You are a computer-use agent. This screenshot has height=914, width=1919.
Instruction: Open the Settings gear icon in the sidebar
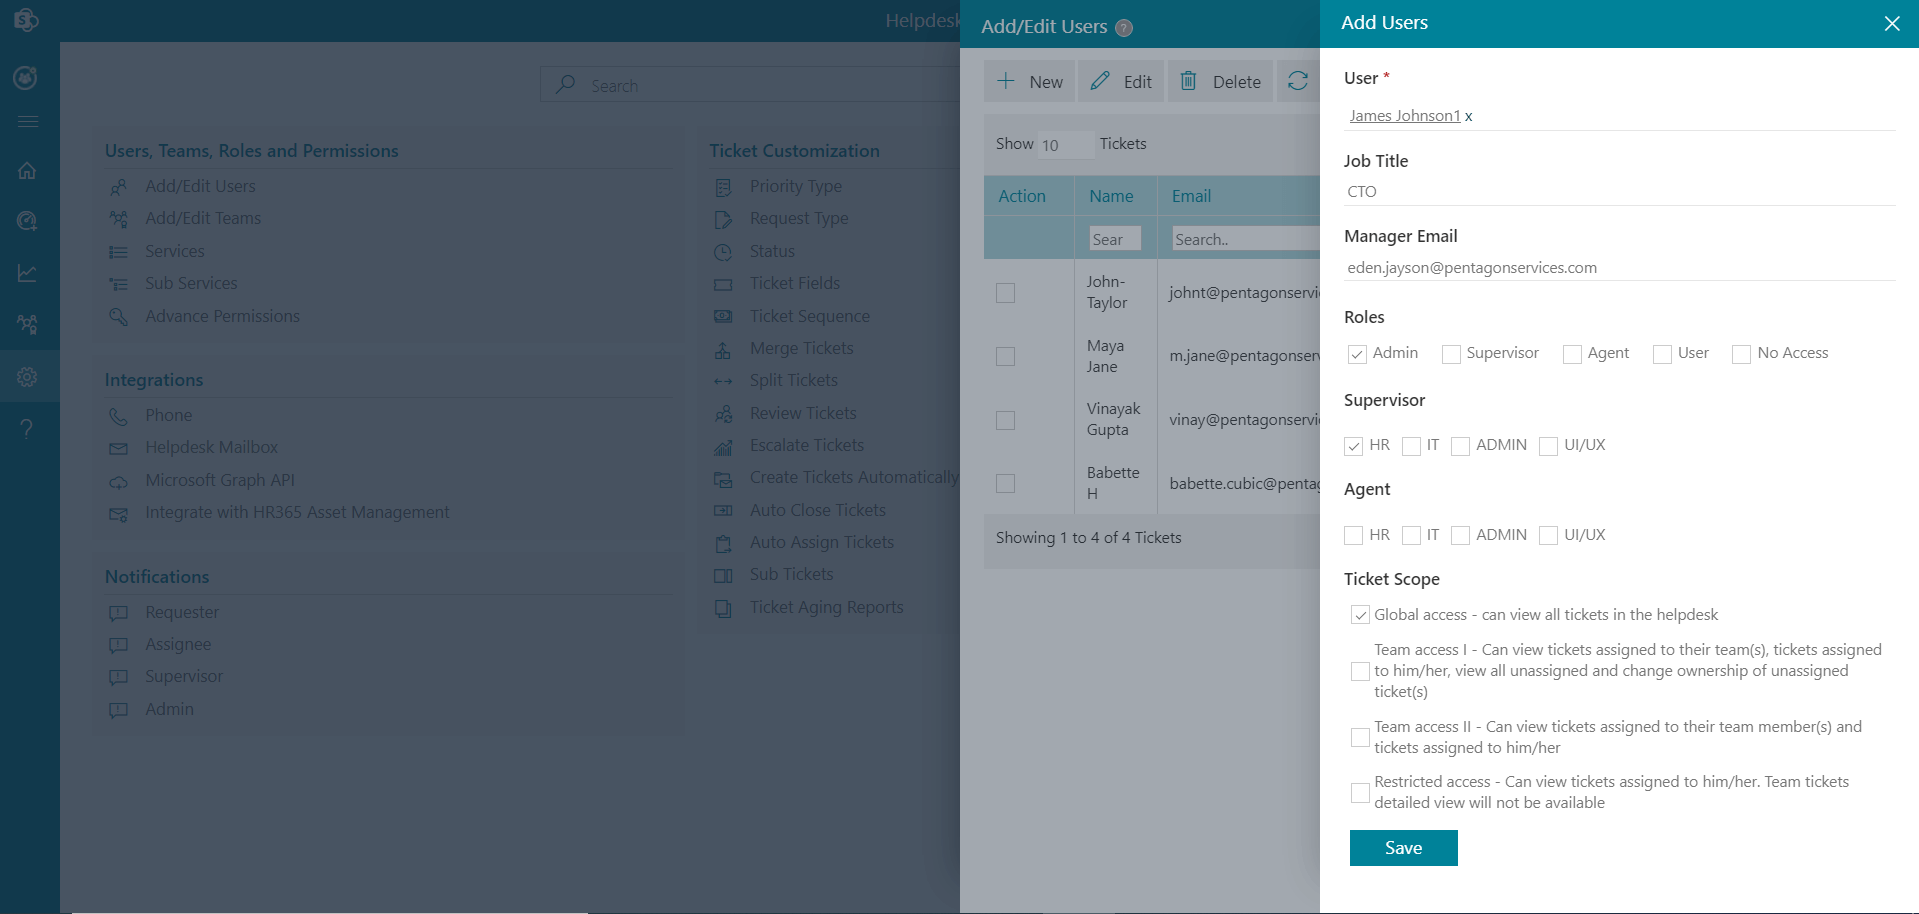click(27, 376)
